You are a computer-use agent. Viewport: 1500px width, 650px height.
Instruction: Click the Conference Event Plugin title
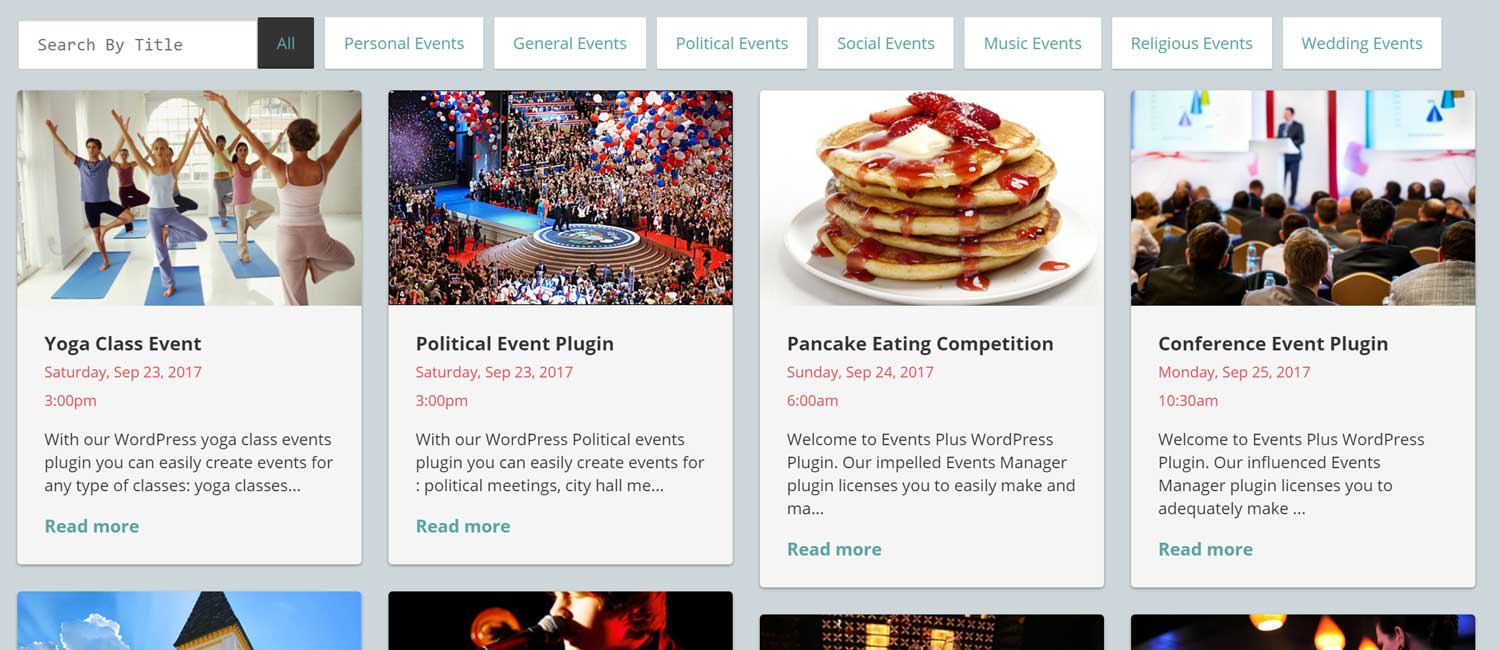tap(1273, 344)
